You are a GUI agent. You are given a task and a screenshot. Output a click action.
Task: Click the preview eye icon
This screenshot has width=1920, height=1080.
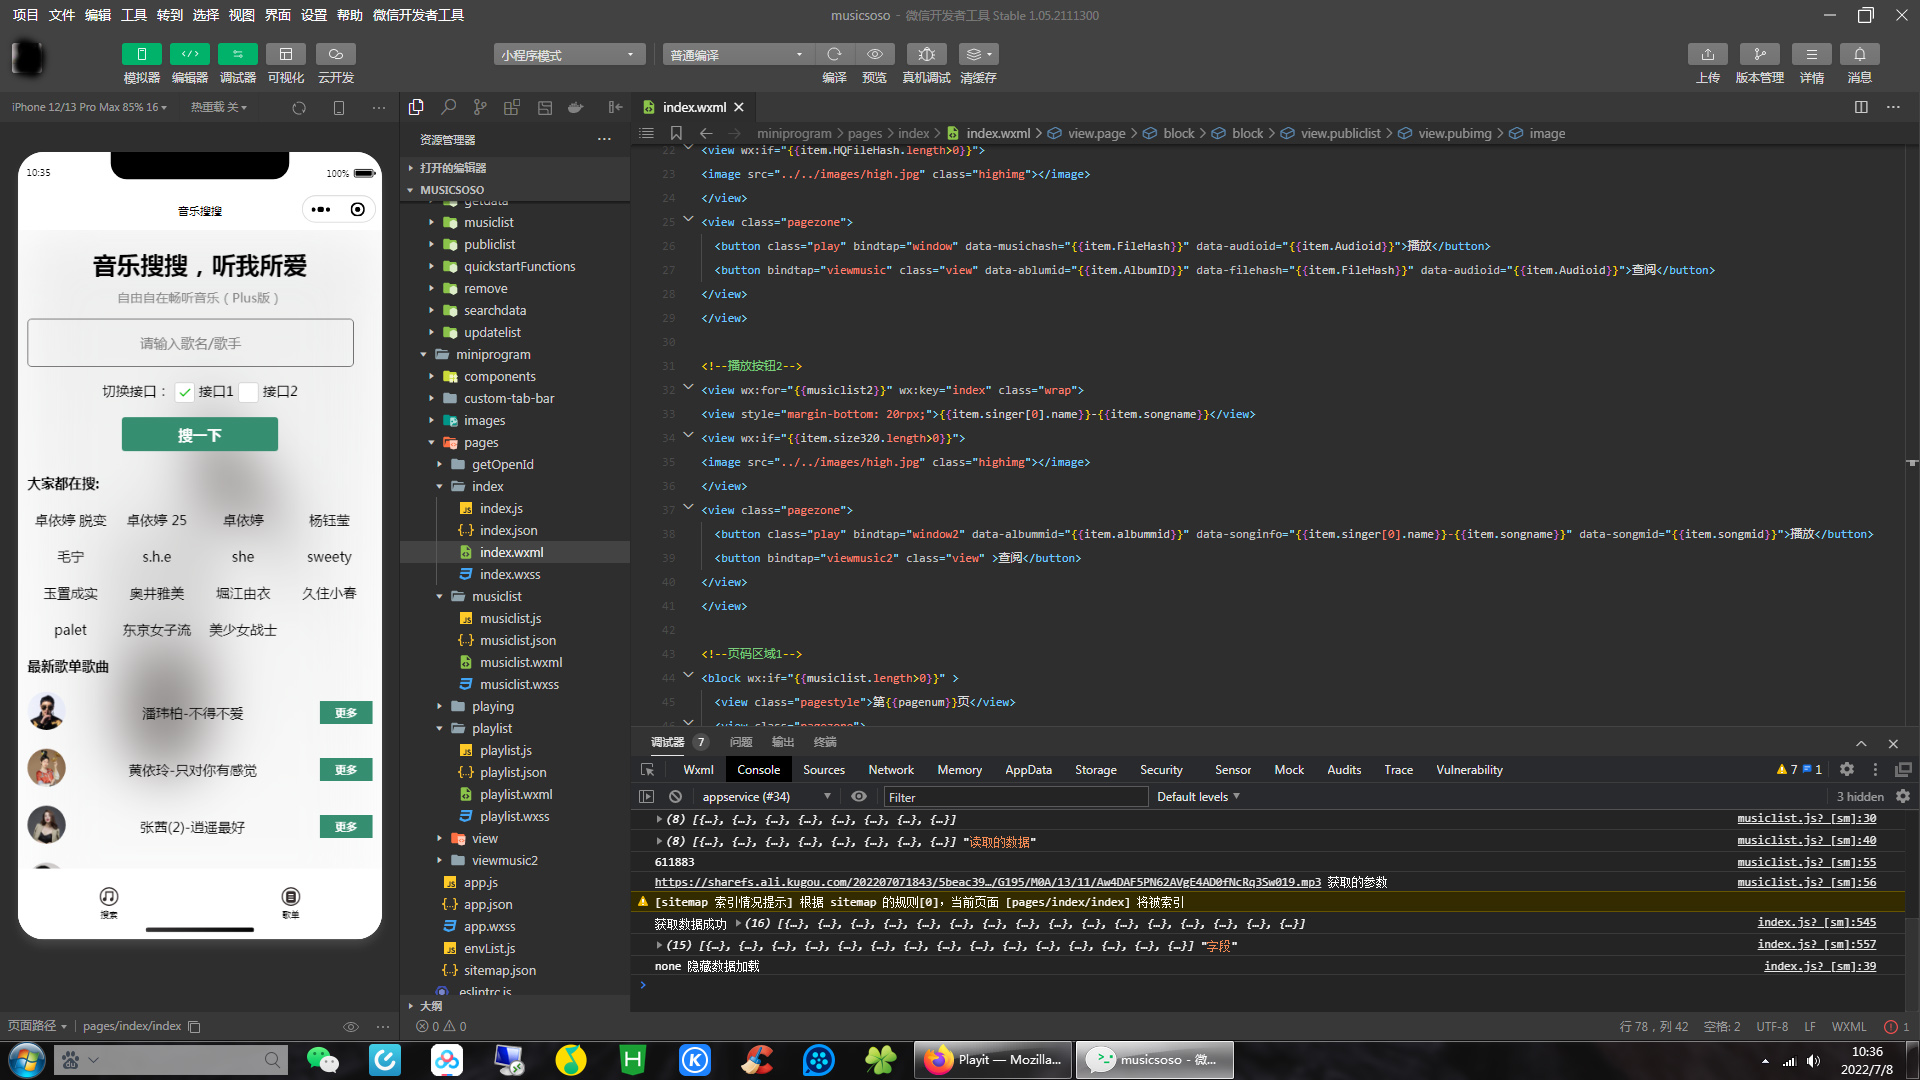coord(874,54)
